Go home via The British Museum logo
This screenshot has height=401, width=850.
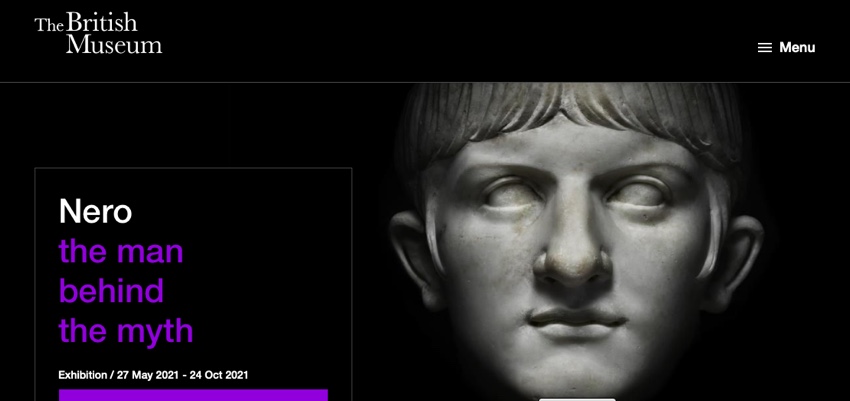pyautogui.click(x=98, y=33)
